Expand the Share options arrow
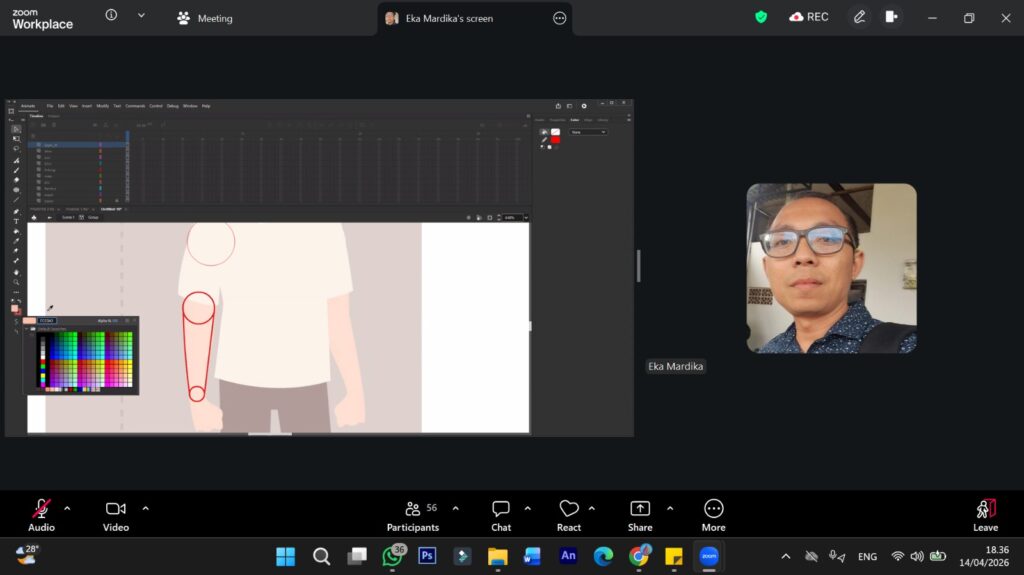The height and width of the screenshot is (575, 1024). click(x=669, y=508)
